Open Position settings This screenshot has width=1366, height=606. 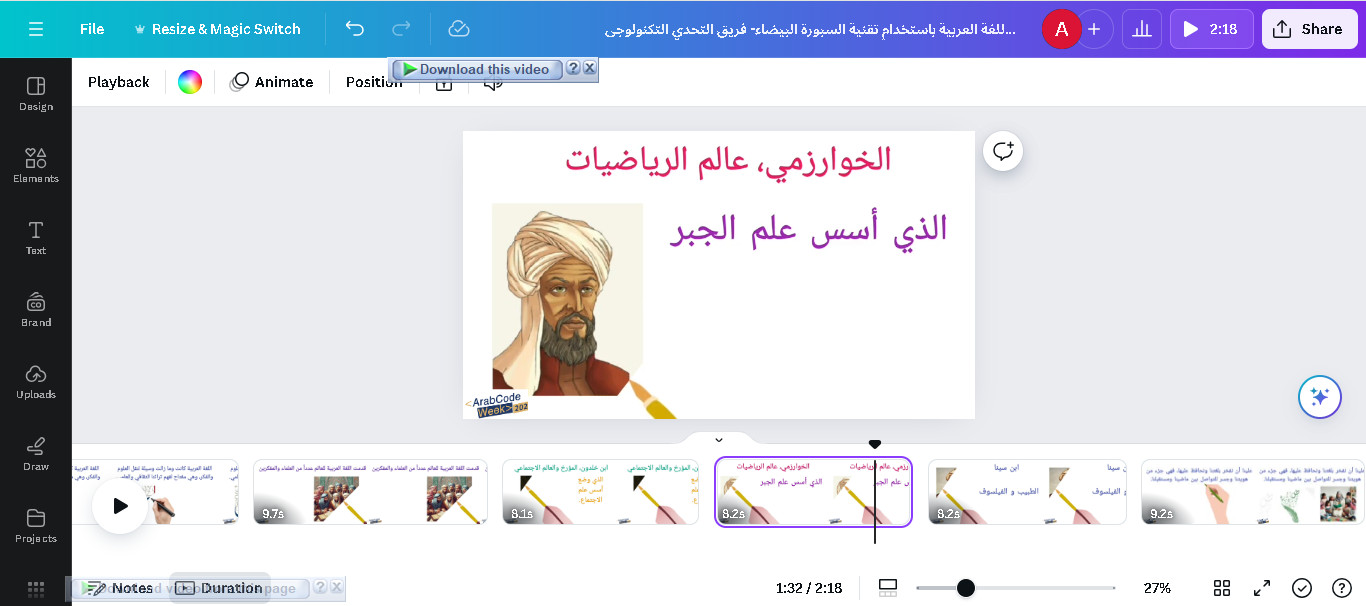[x=374, y=82]
